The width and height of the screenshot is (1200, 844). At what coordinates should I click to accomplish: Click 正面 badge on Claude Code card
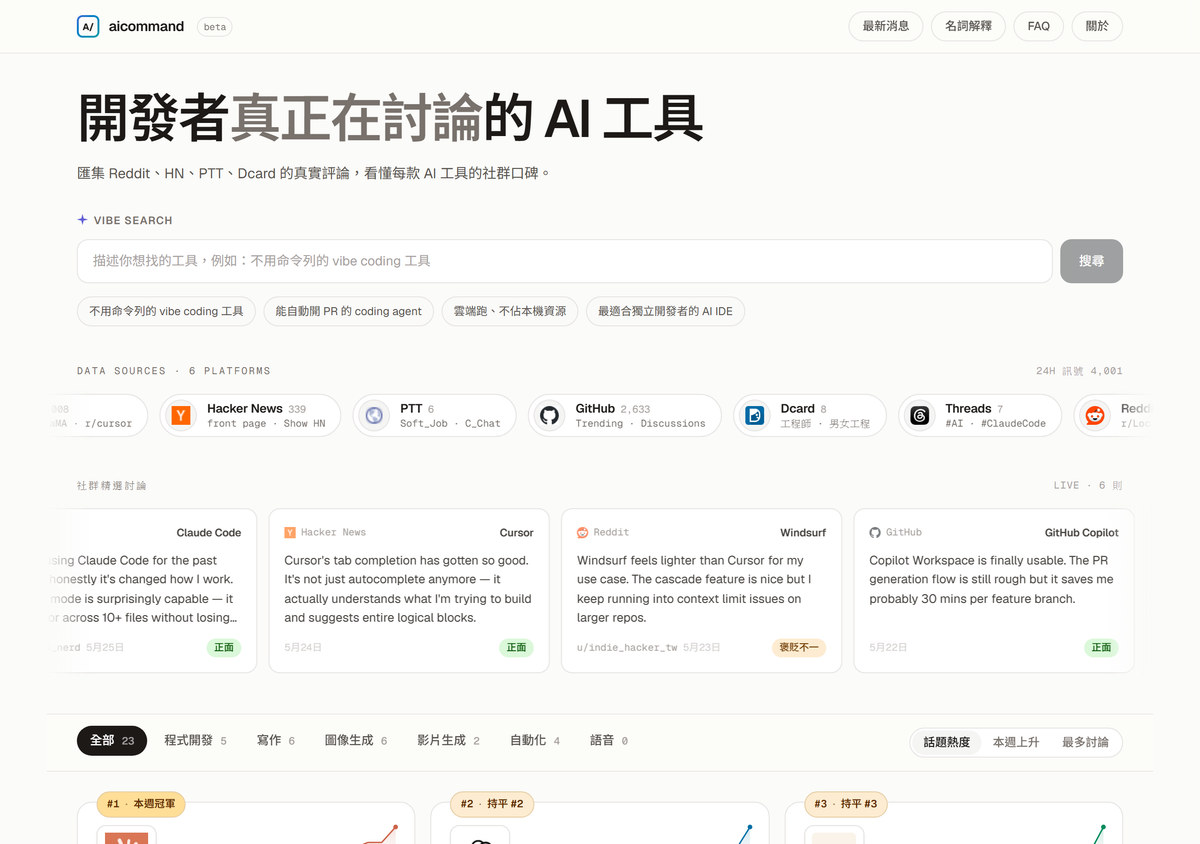(224, 647)
